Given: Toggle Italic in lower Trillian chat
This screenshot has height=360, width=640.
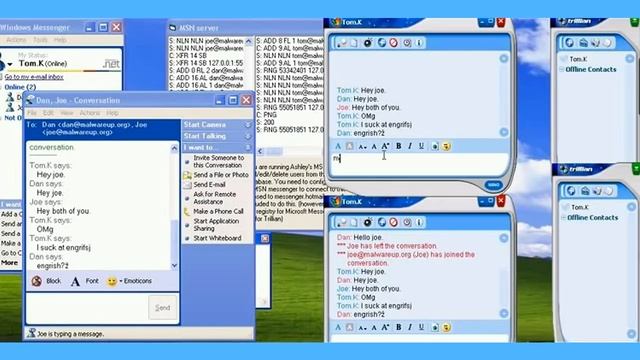Looking at the screenshot, I should pyautogui.click(x=410, y=327).
